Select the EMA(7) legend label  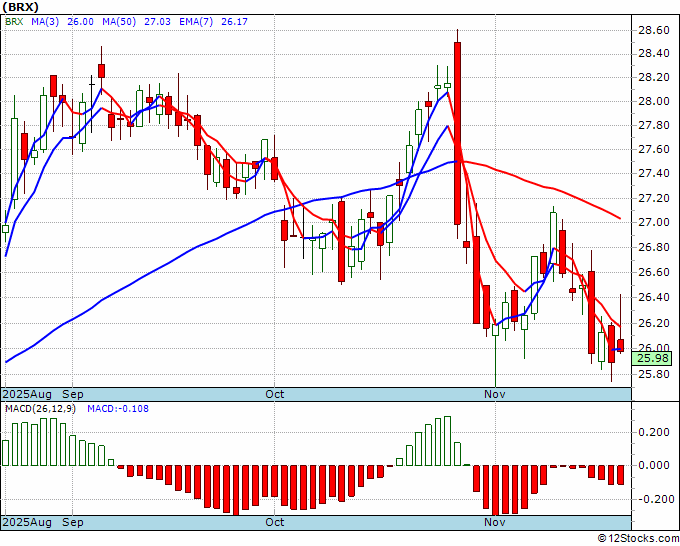196,22
